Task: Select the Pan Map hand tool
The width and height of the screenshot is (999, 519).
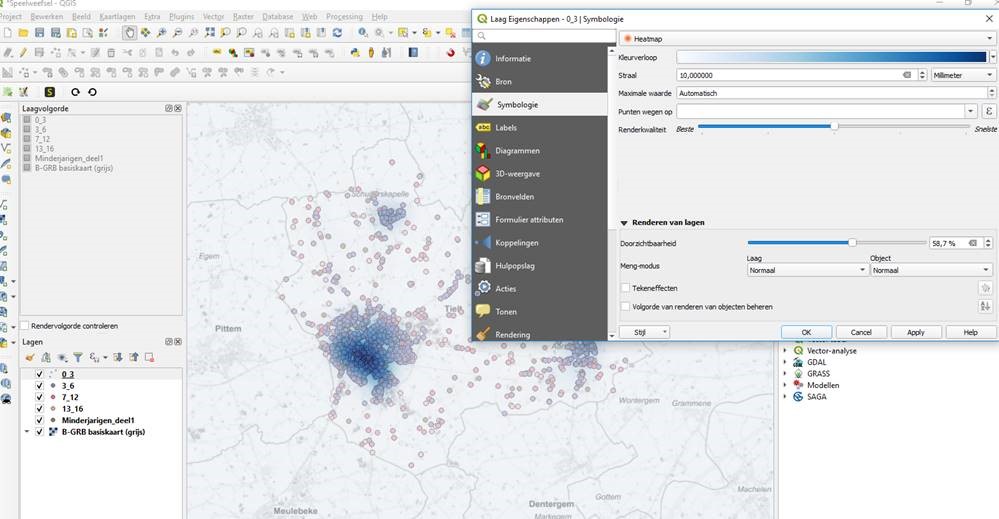Action: (x=129, y=32)
